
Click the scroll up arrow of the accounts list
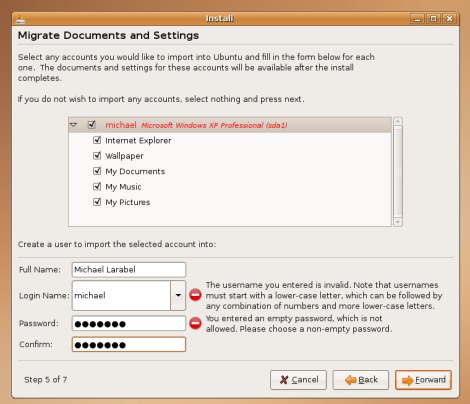tap(398, 121)
